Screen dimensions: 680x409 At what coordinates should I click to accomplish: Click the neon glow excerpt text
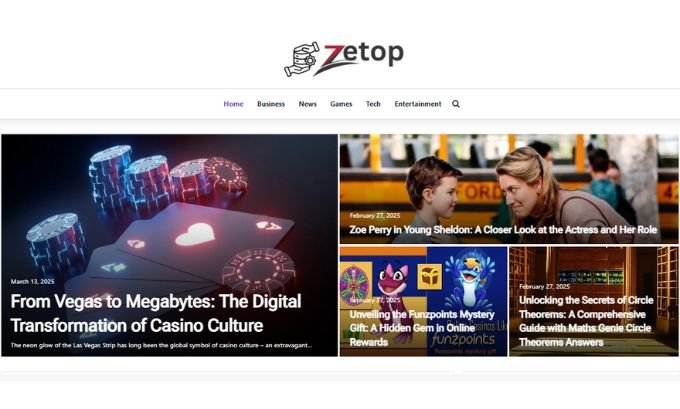[x=161, y=345]
